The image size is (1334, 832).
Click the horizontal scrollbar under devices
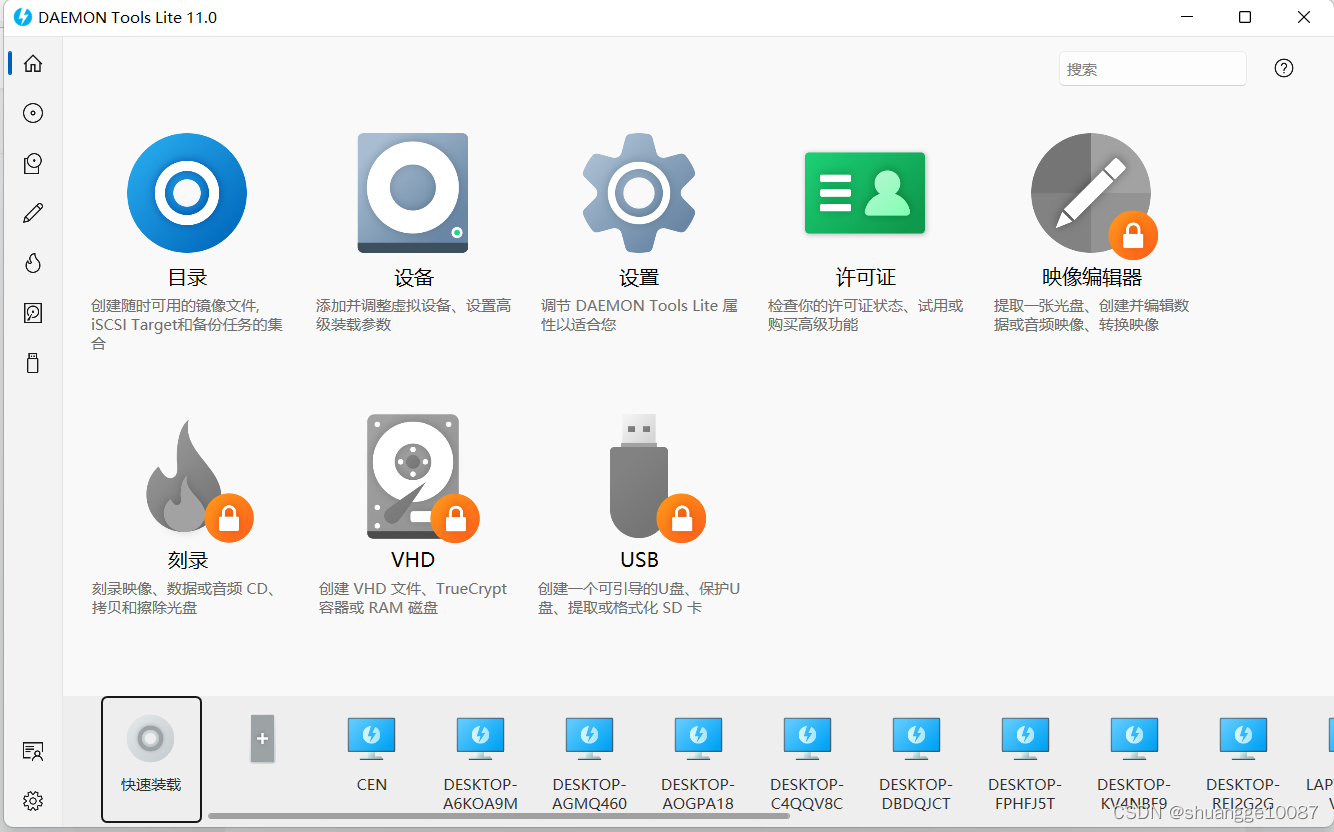click(498, 816)
